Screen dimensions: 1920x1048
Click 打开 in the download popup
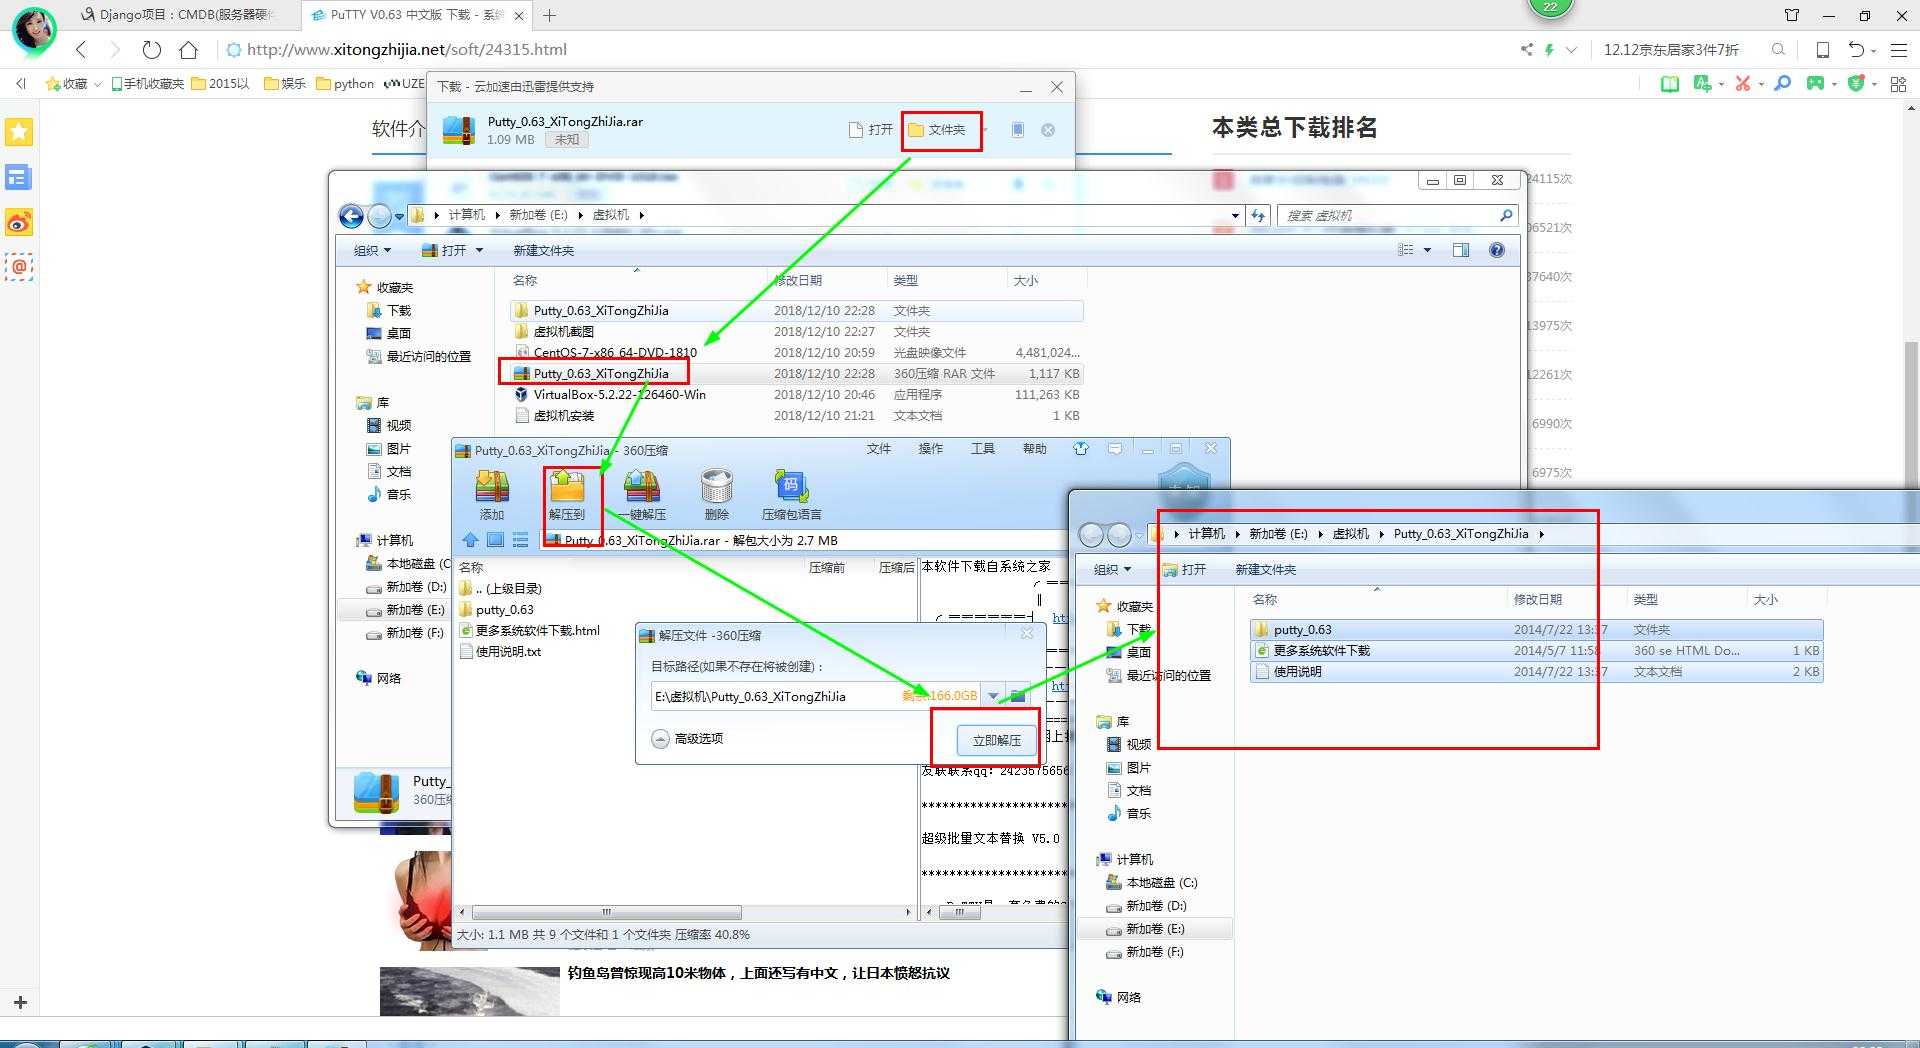[870, 130]
